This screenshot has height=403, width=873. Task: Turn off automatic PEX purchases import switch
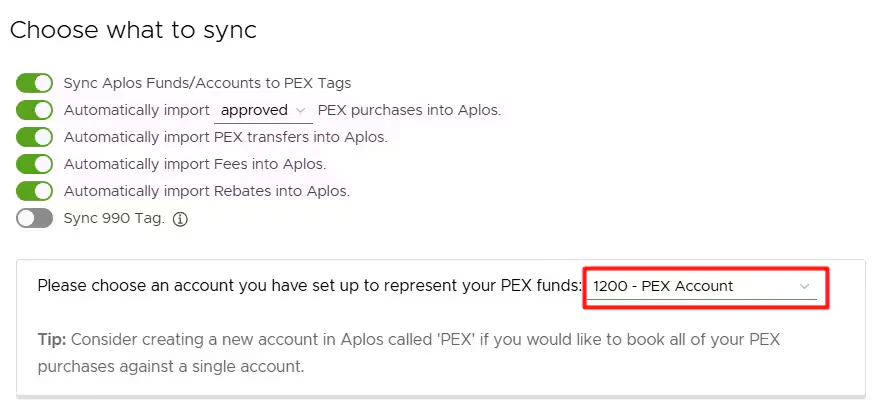click(34, 110)
